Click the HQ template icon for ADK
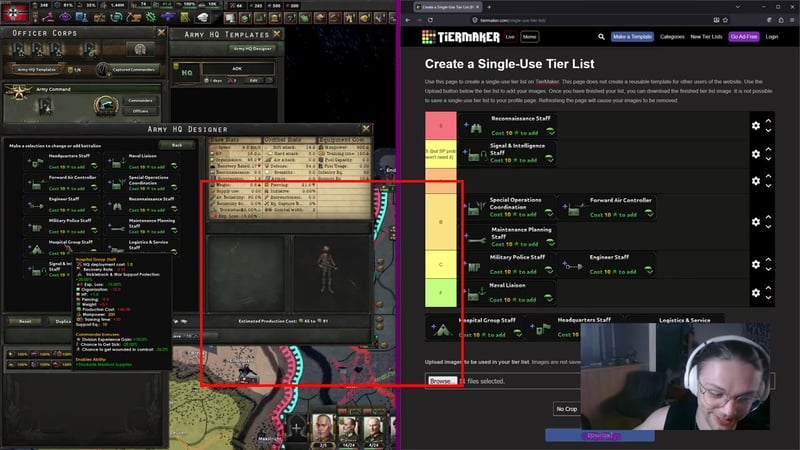The height and width of the screenshot is (450, 800). [187, 72]
